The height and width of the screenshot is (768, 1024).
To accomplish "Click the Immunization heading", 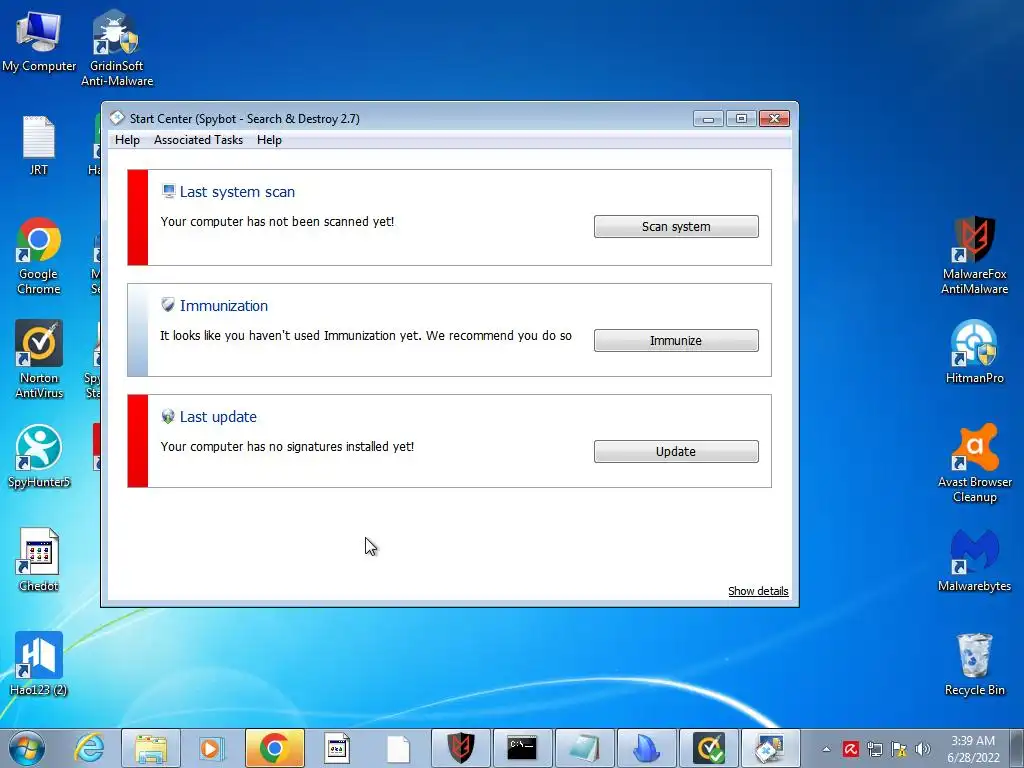I will pyautogui.click(x=224, y=306).
